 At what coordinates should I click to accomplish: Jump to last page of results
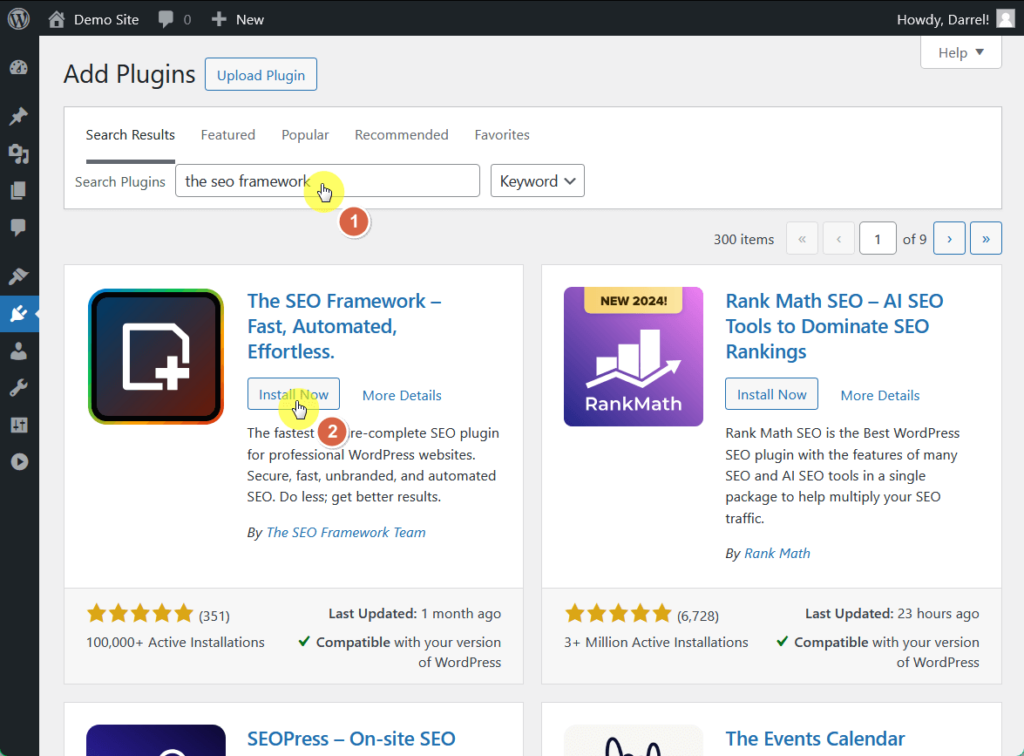point(985,239)
